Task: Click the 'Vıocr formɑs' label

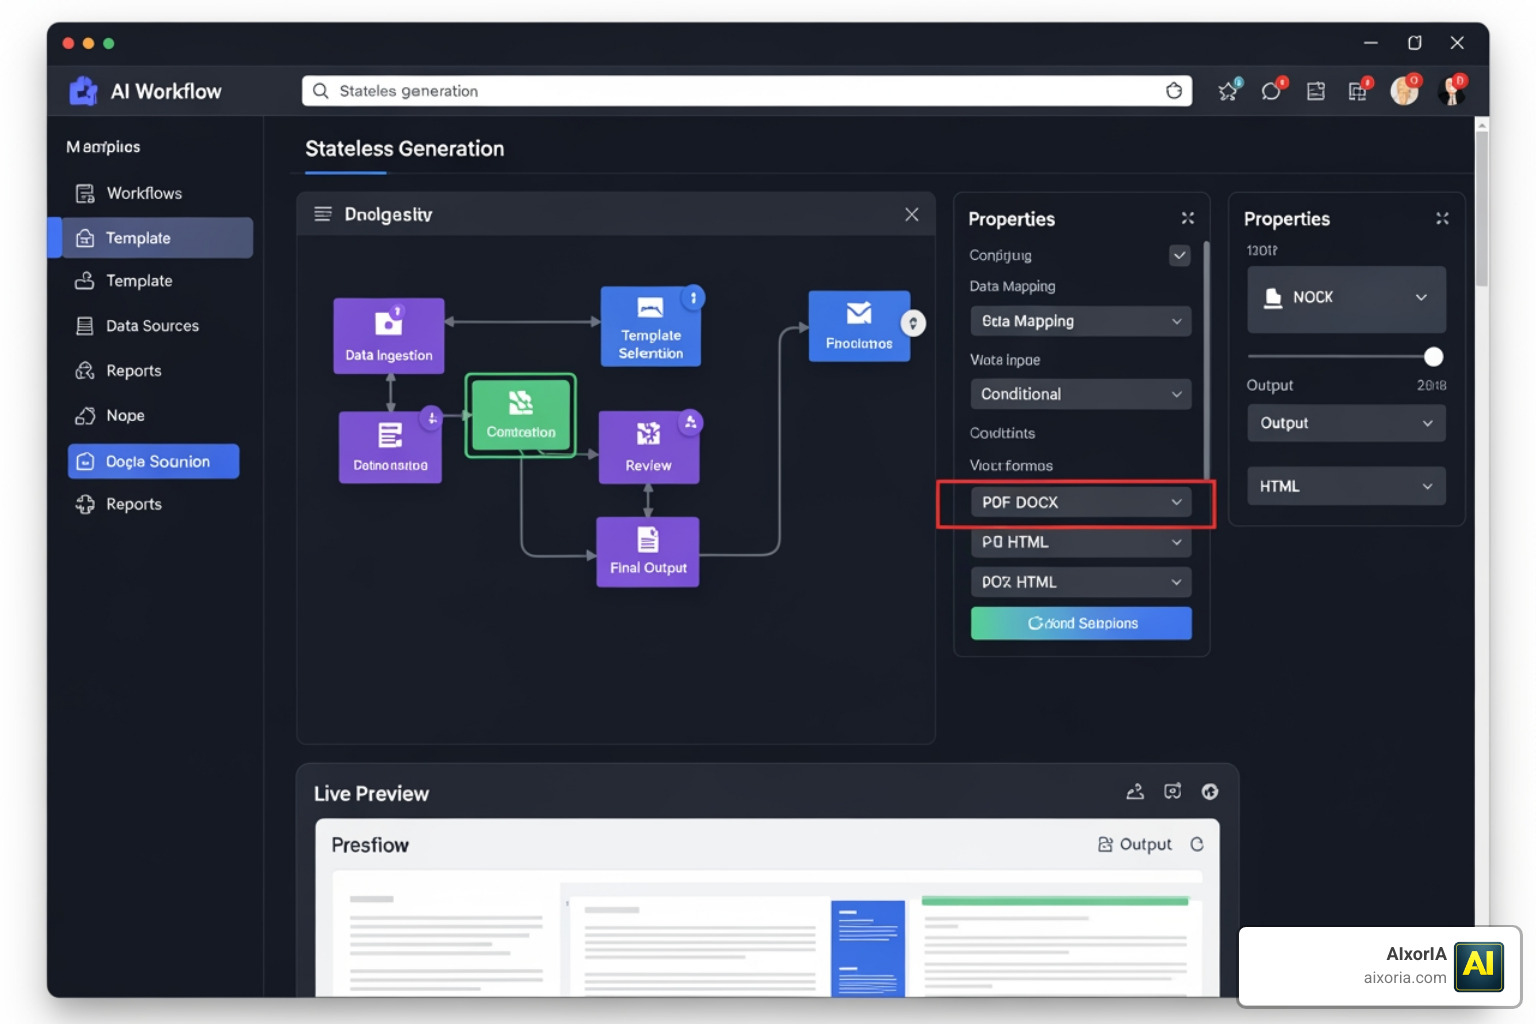Action: [1011, 466]
